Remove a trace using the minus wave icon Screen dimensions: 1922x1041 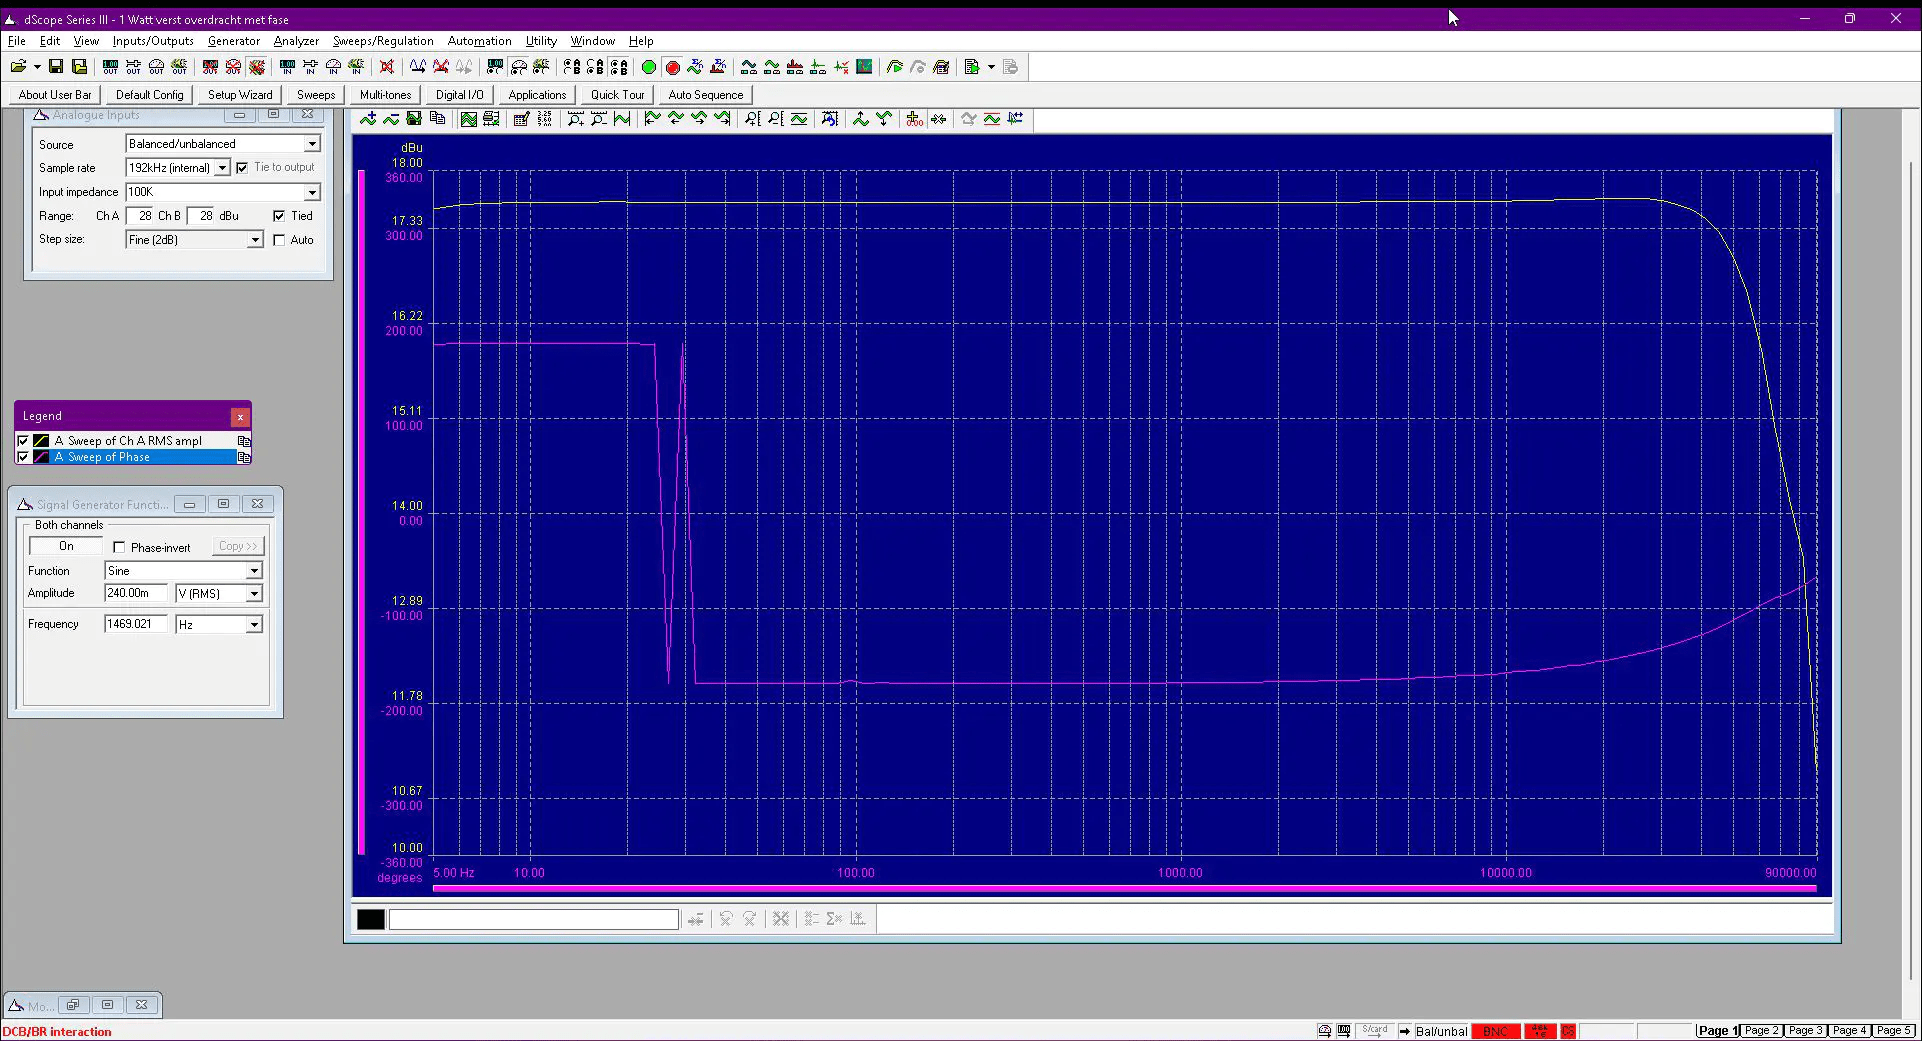[391, 119]
